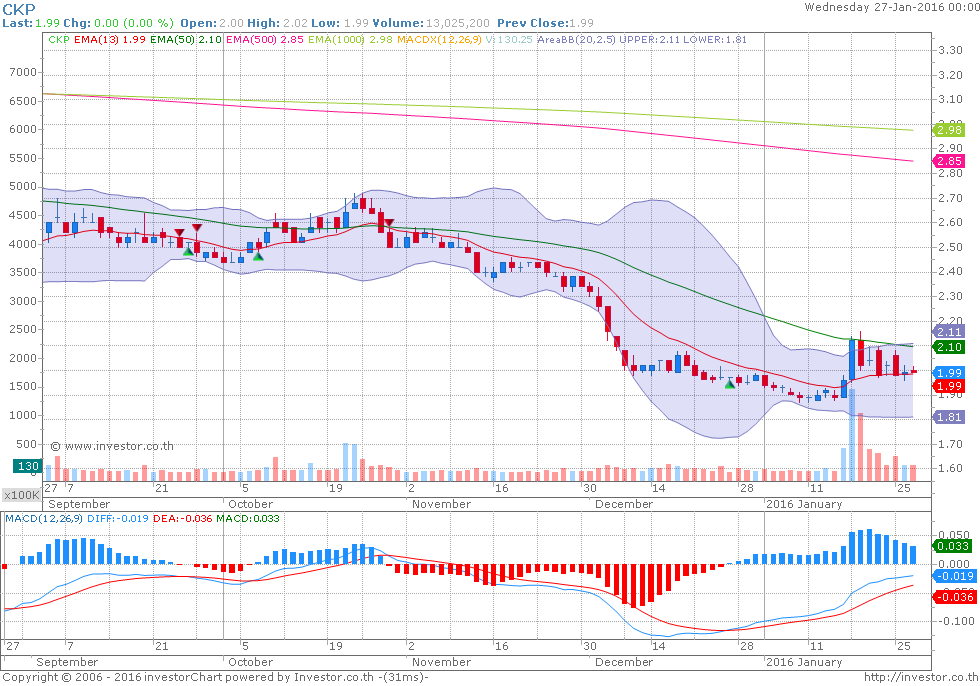Click the EMA(1000) 2.98 legend entry

tap(350, 39)
